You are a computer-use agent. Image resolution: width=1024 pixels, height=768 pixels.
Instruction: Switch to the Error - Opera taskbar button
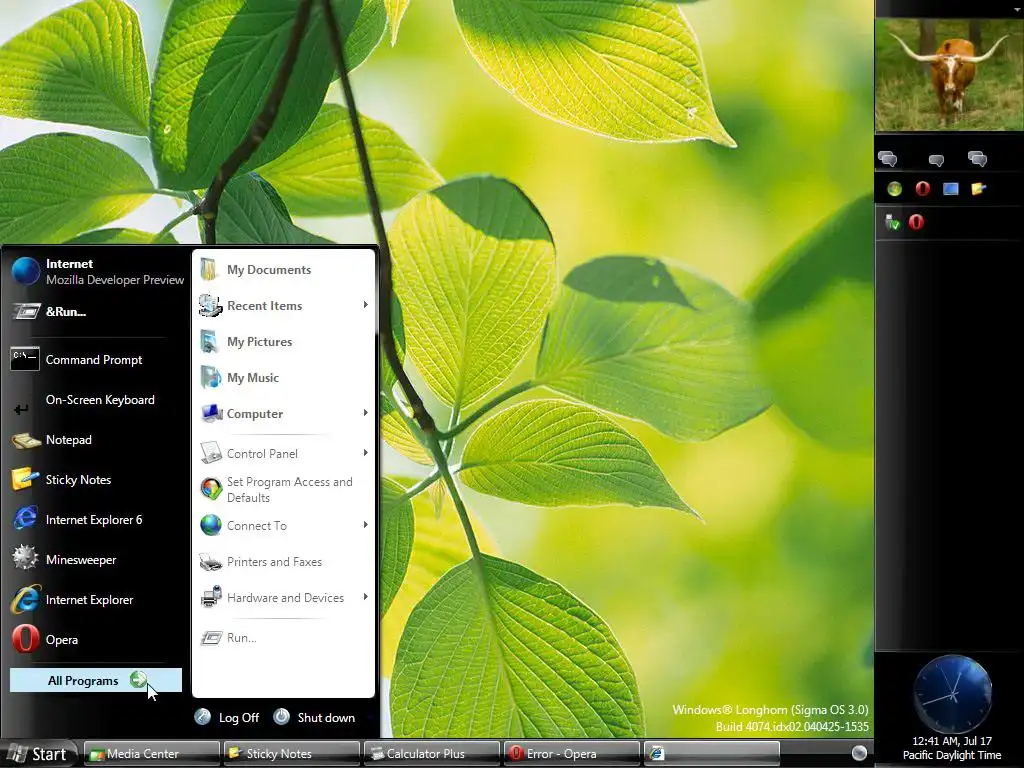click(571, 754)
